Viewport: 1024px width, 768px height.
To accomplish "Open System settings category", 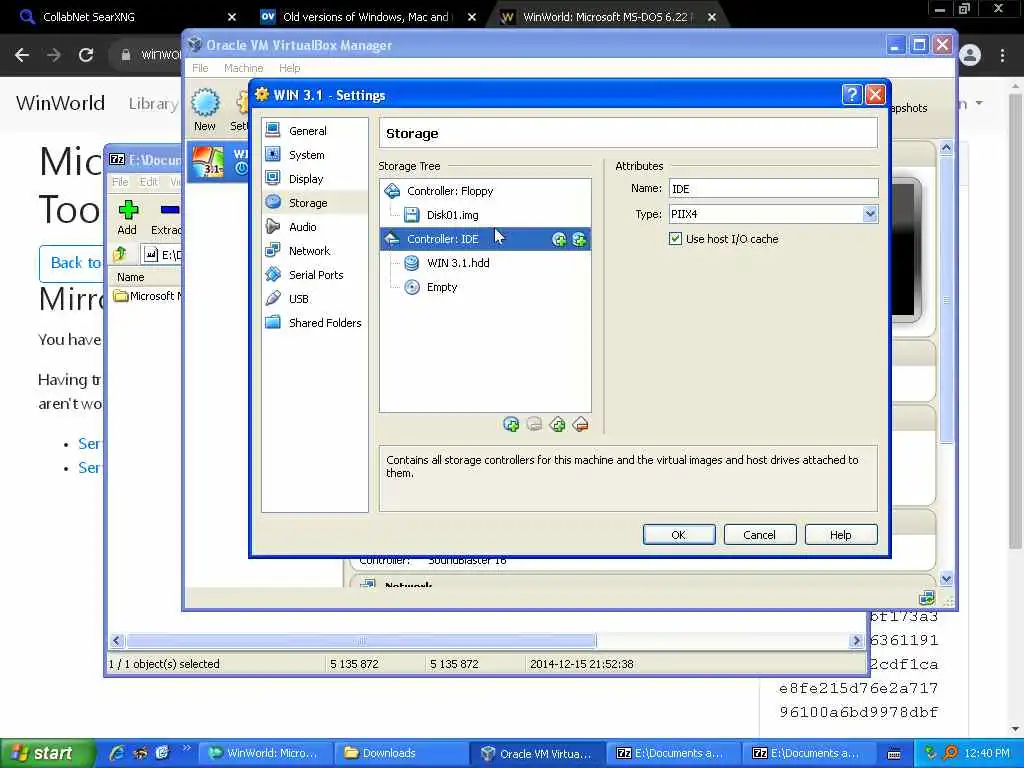I will (306, 155).
